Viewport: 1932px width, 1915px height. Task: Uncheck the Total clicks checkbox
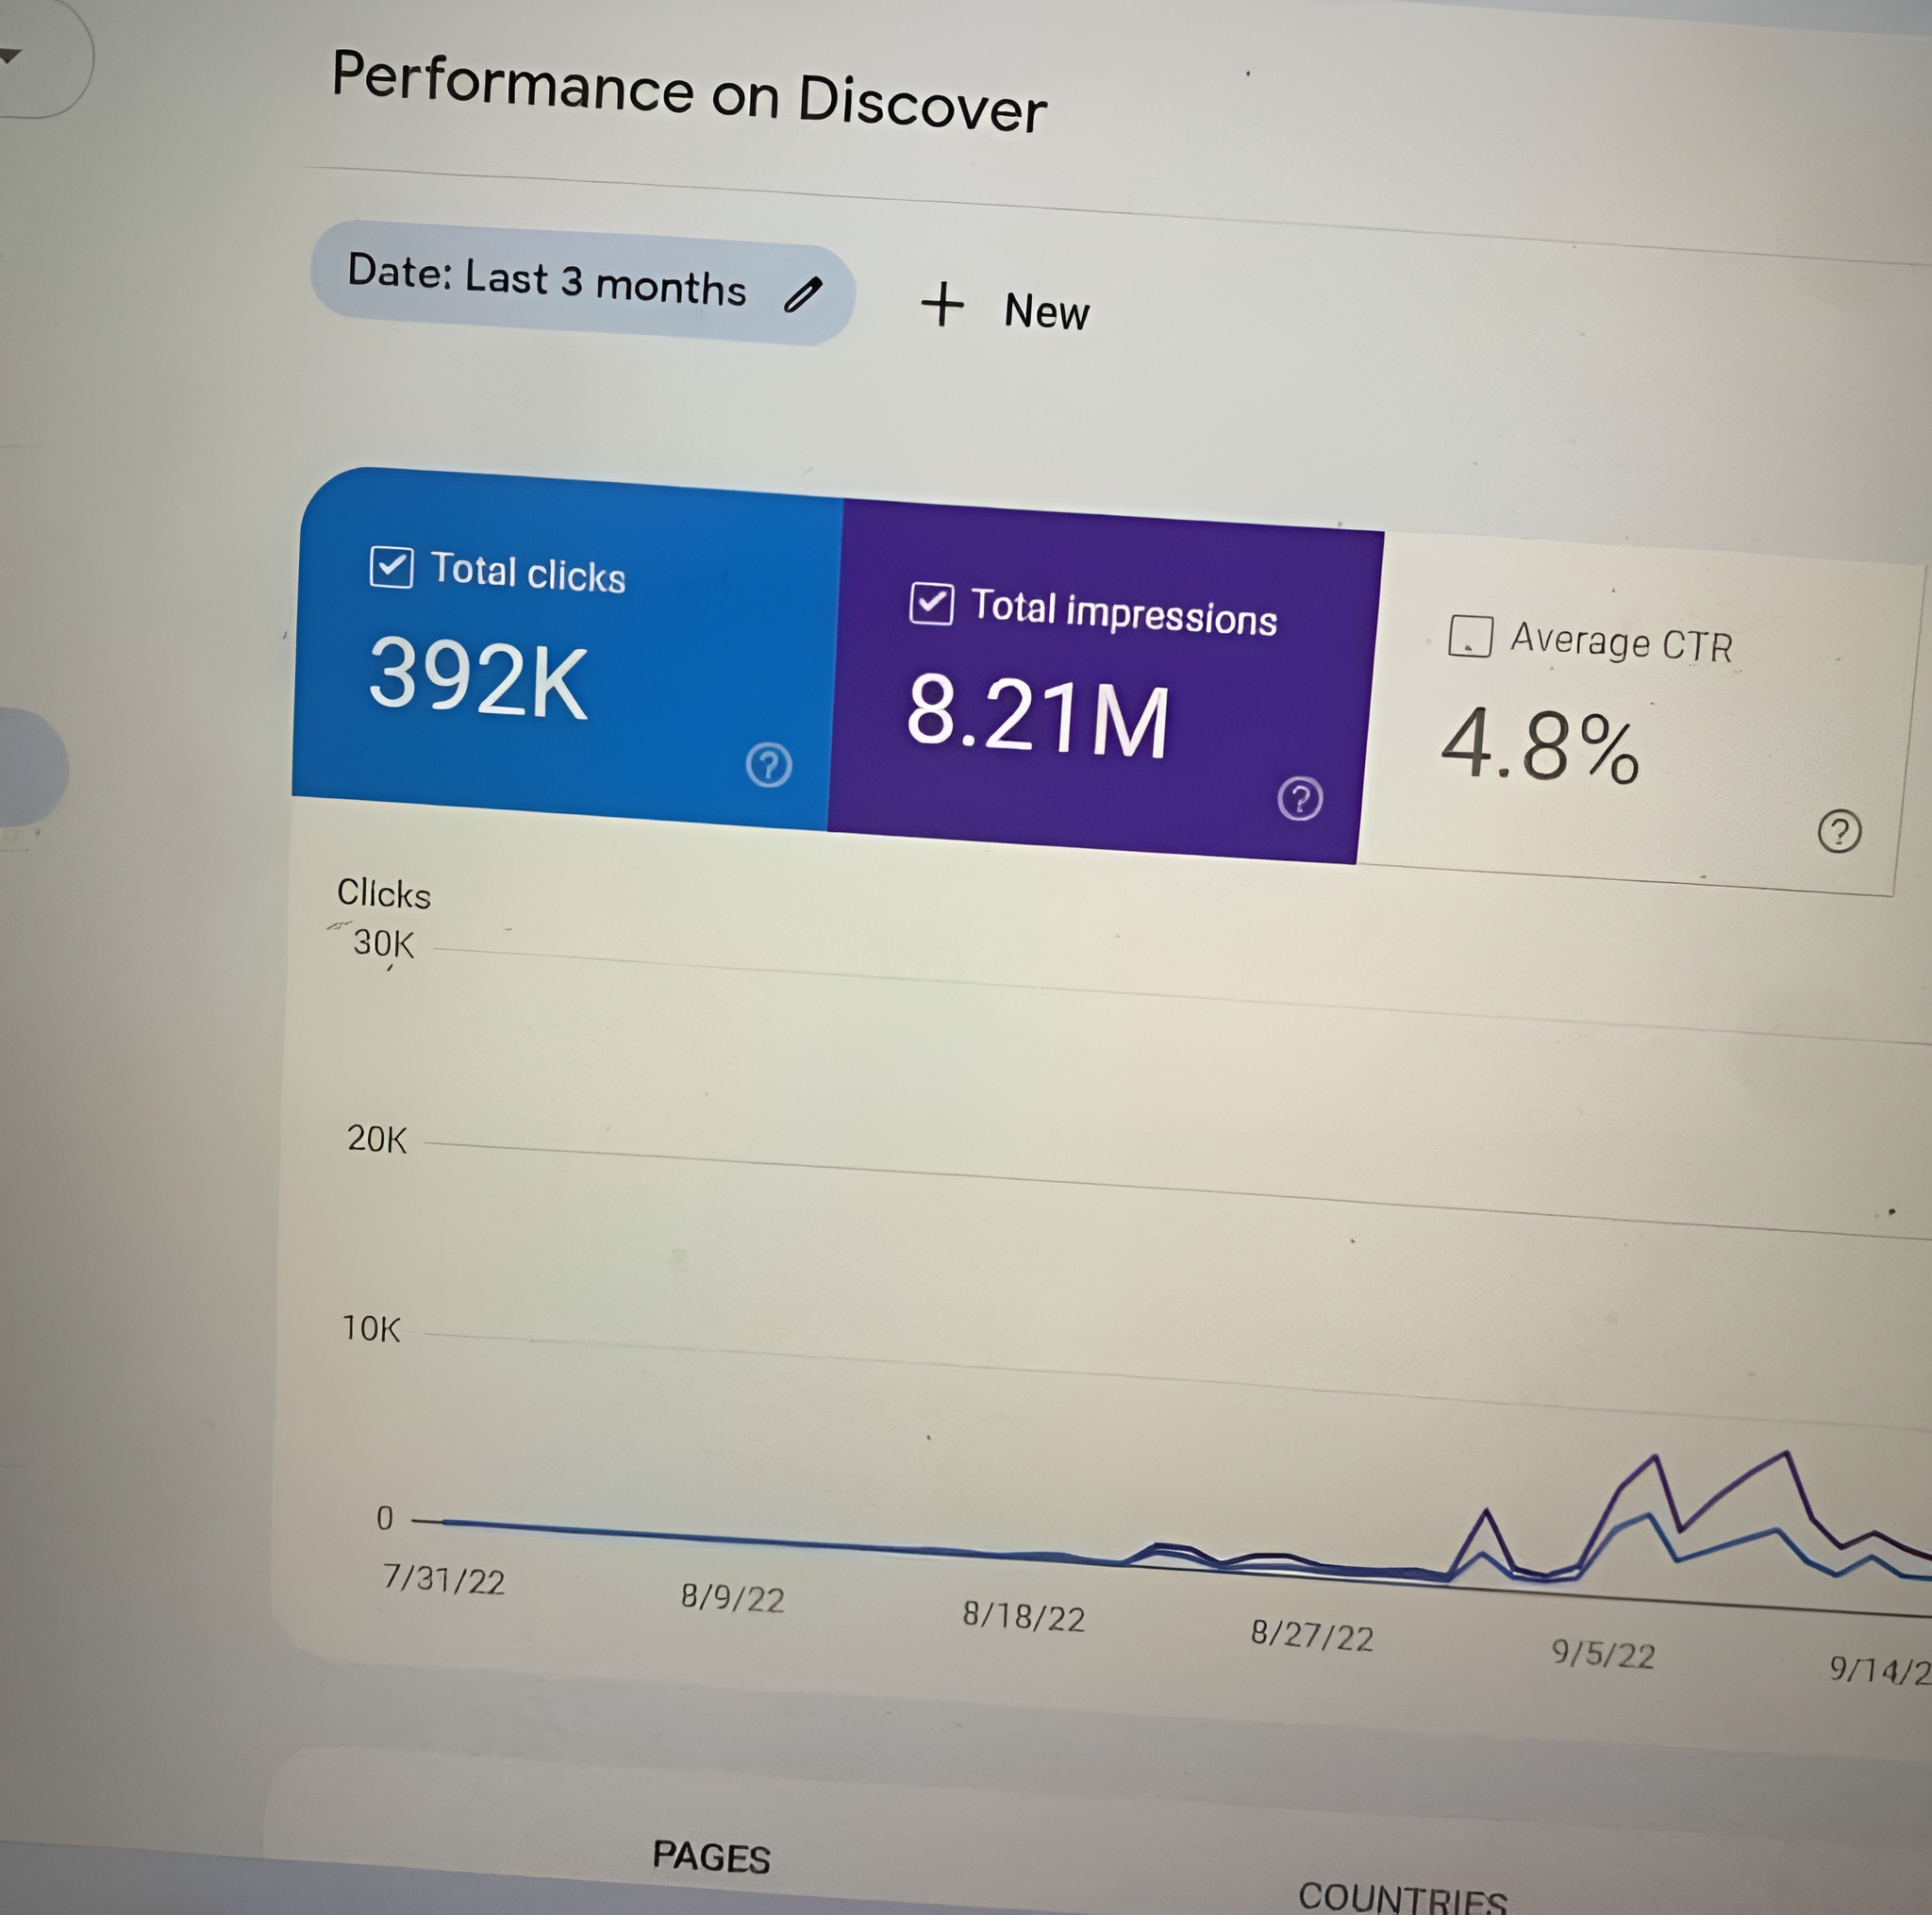click(x=391, y=567)
